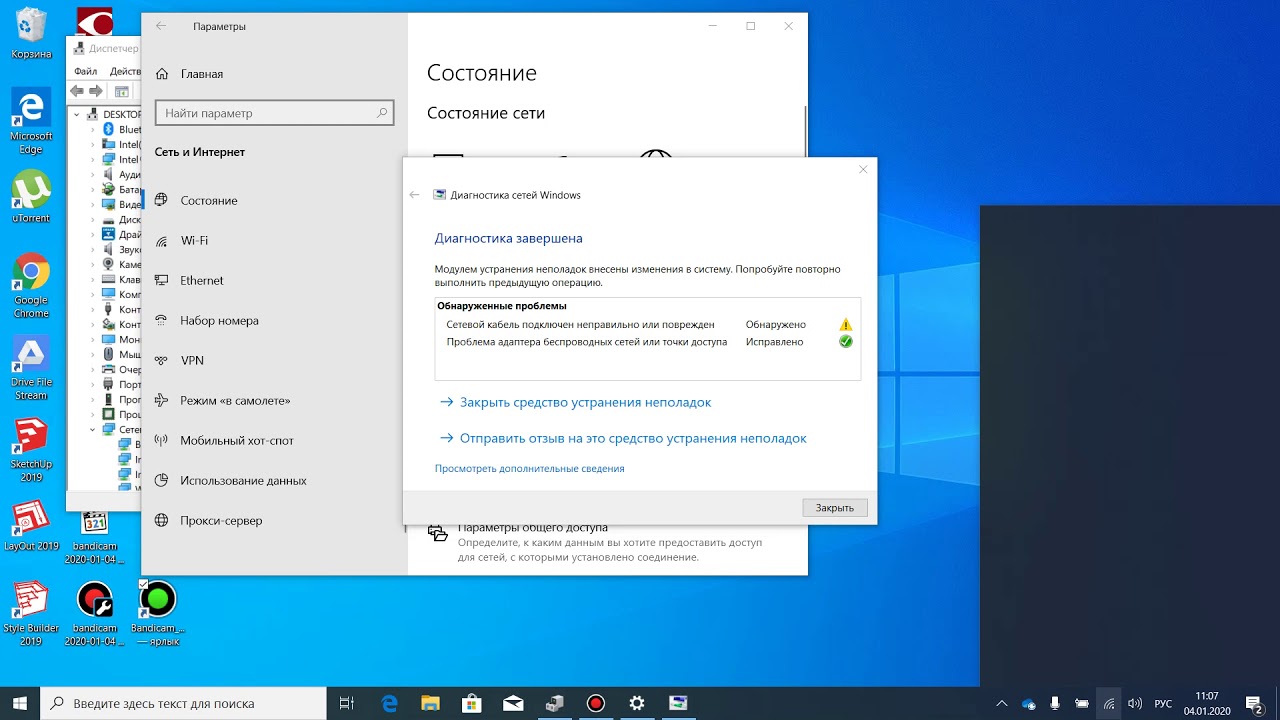Click back arrow in Device Manager toolbar
The height and width of the screenshot is (720, 1280).
77,91
